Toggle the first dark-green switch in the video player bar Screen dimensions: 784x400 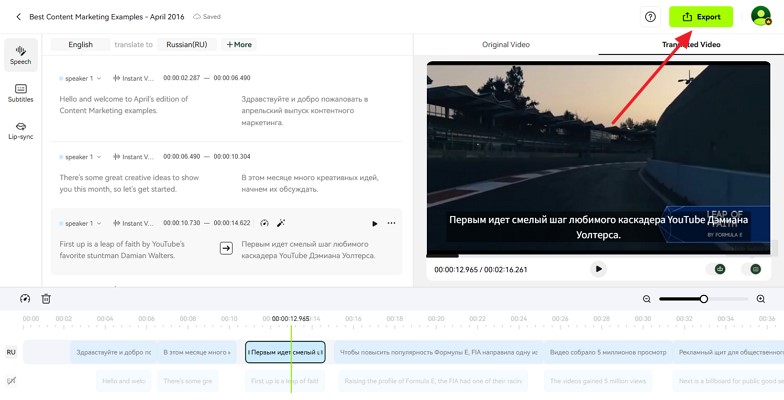pyautogui.click(x=716, y=269)
